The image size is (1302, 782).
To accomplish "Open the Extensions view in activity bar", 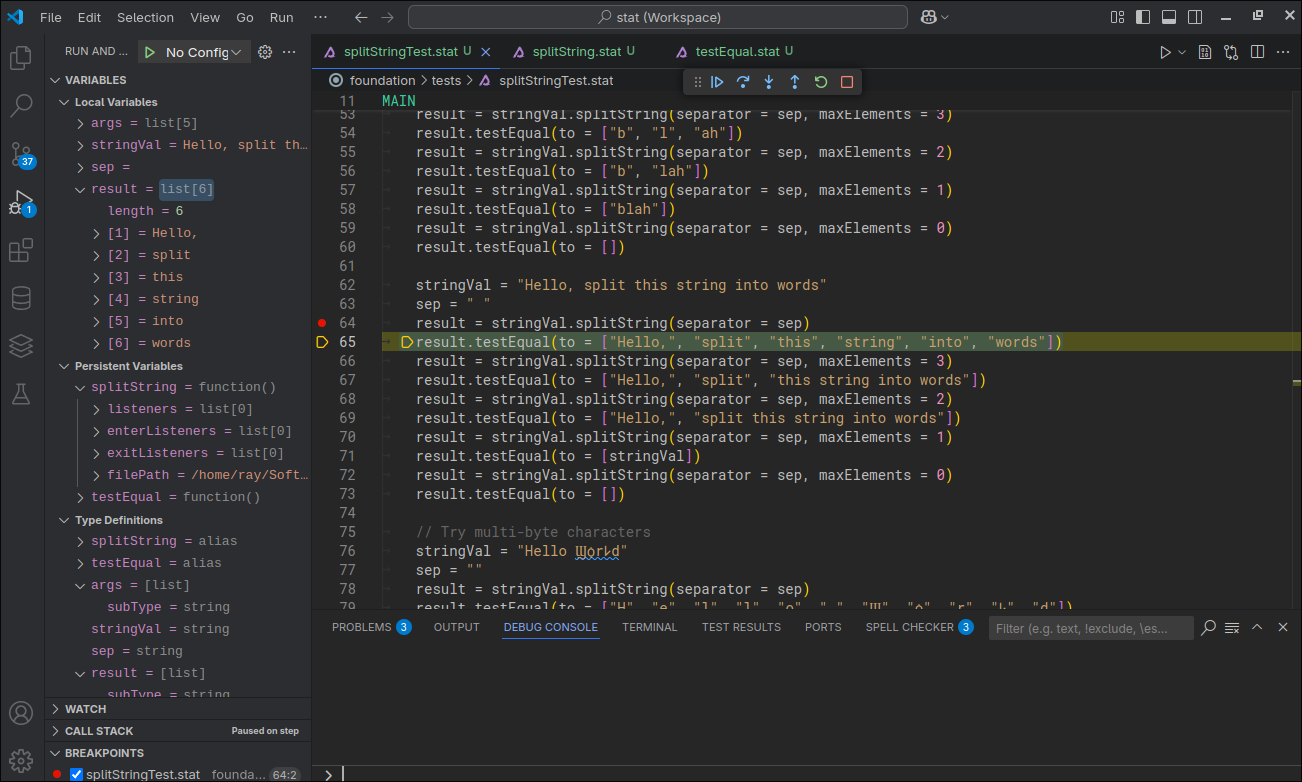I will tap(21, 250).
